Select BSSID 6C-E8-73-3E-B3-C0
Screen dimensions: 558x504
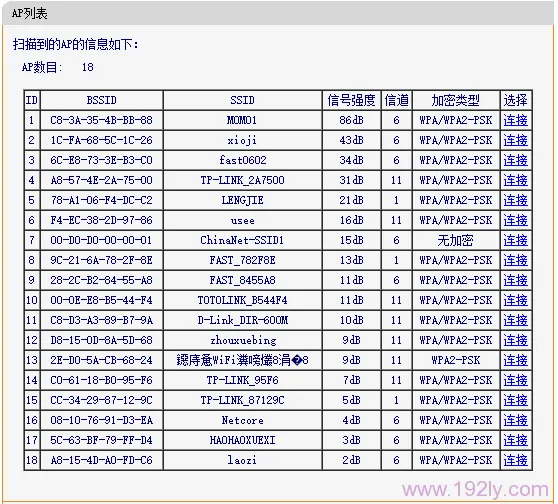pos(101,160)
